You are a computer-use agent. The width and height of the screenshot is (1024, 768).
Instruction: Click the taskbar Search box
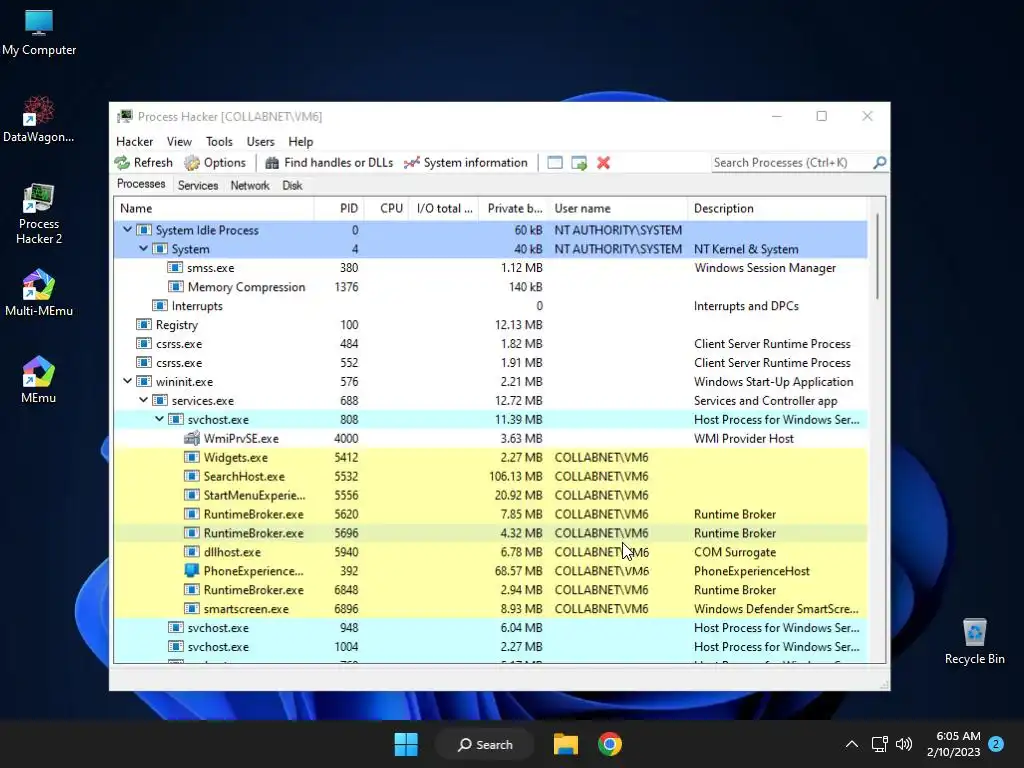coord(485,744)
